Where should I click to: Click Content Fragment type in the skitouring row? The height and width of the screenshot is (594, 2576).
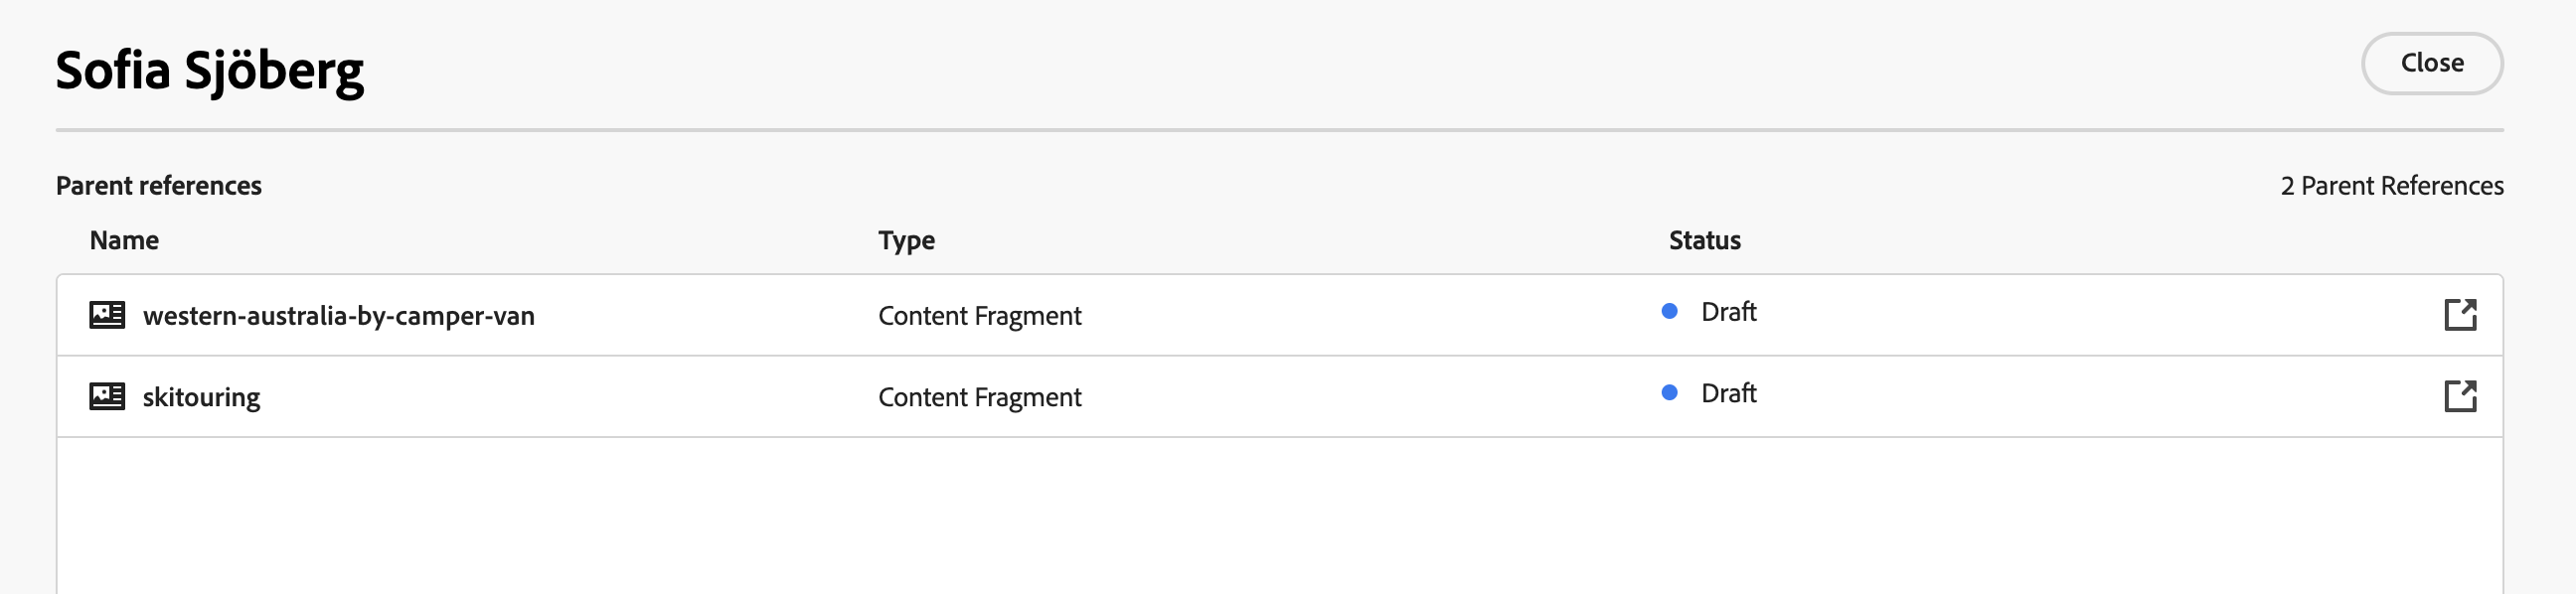click(x=979, y=397)
